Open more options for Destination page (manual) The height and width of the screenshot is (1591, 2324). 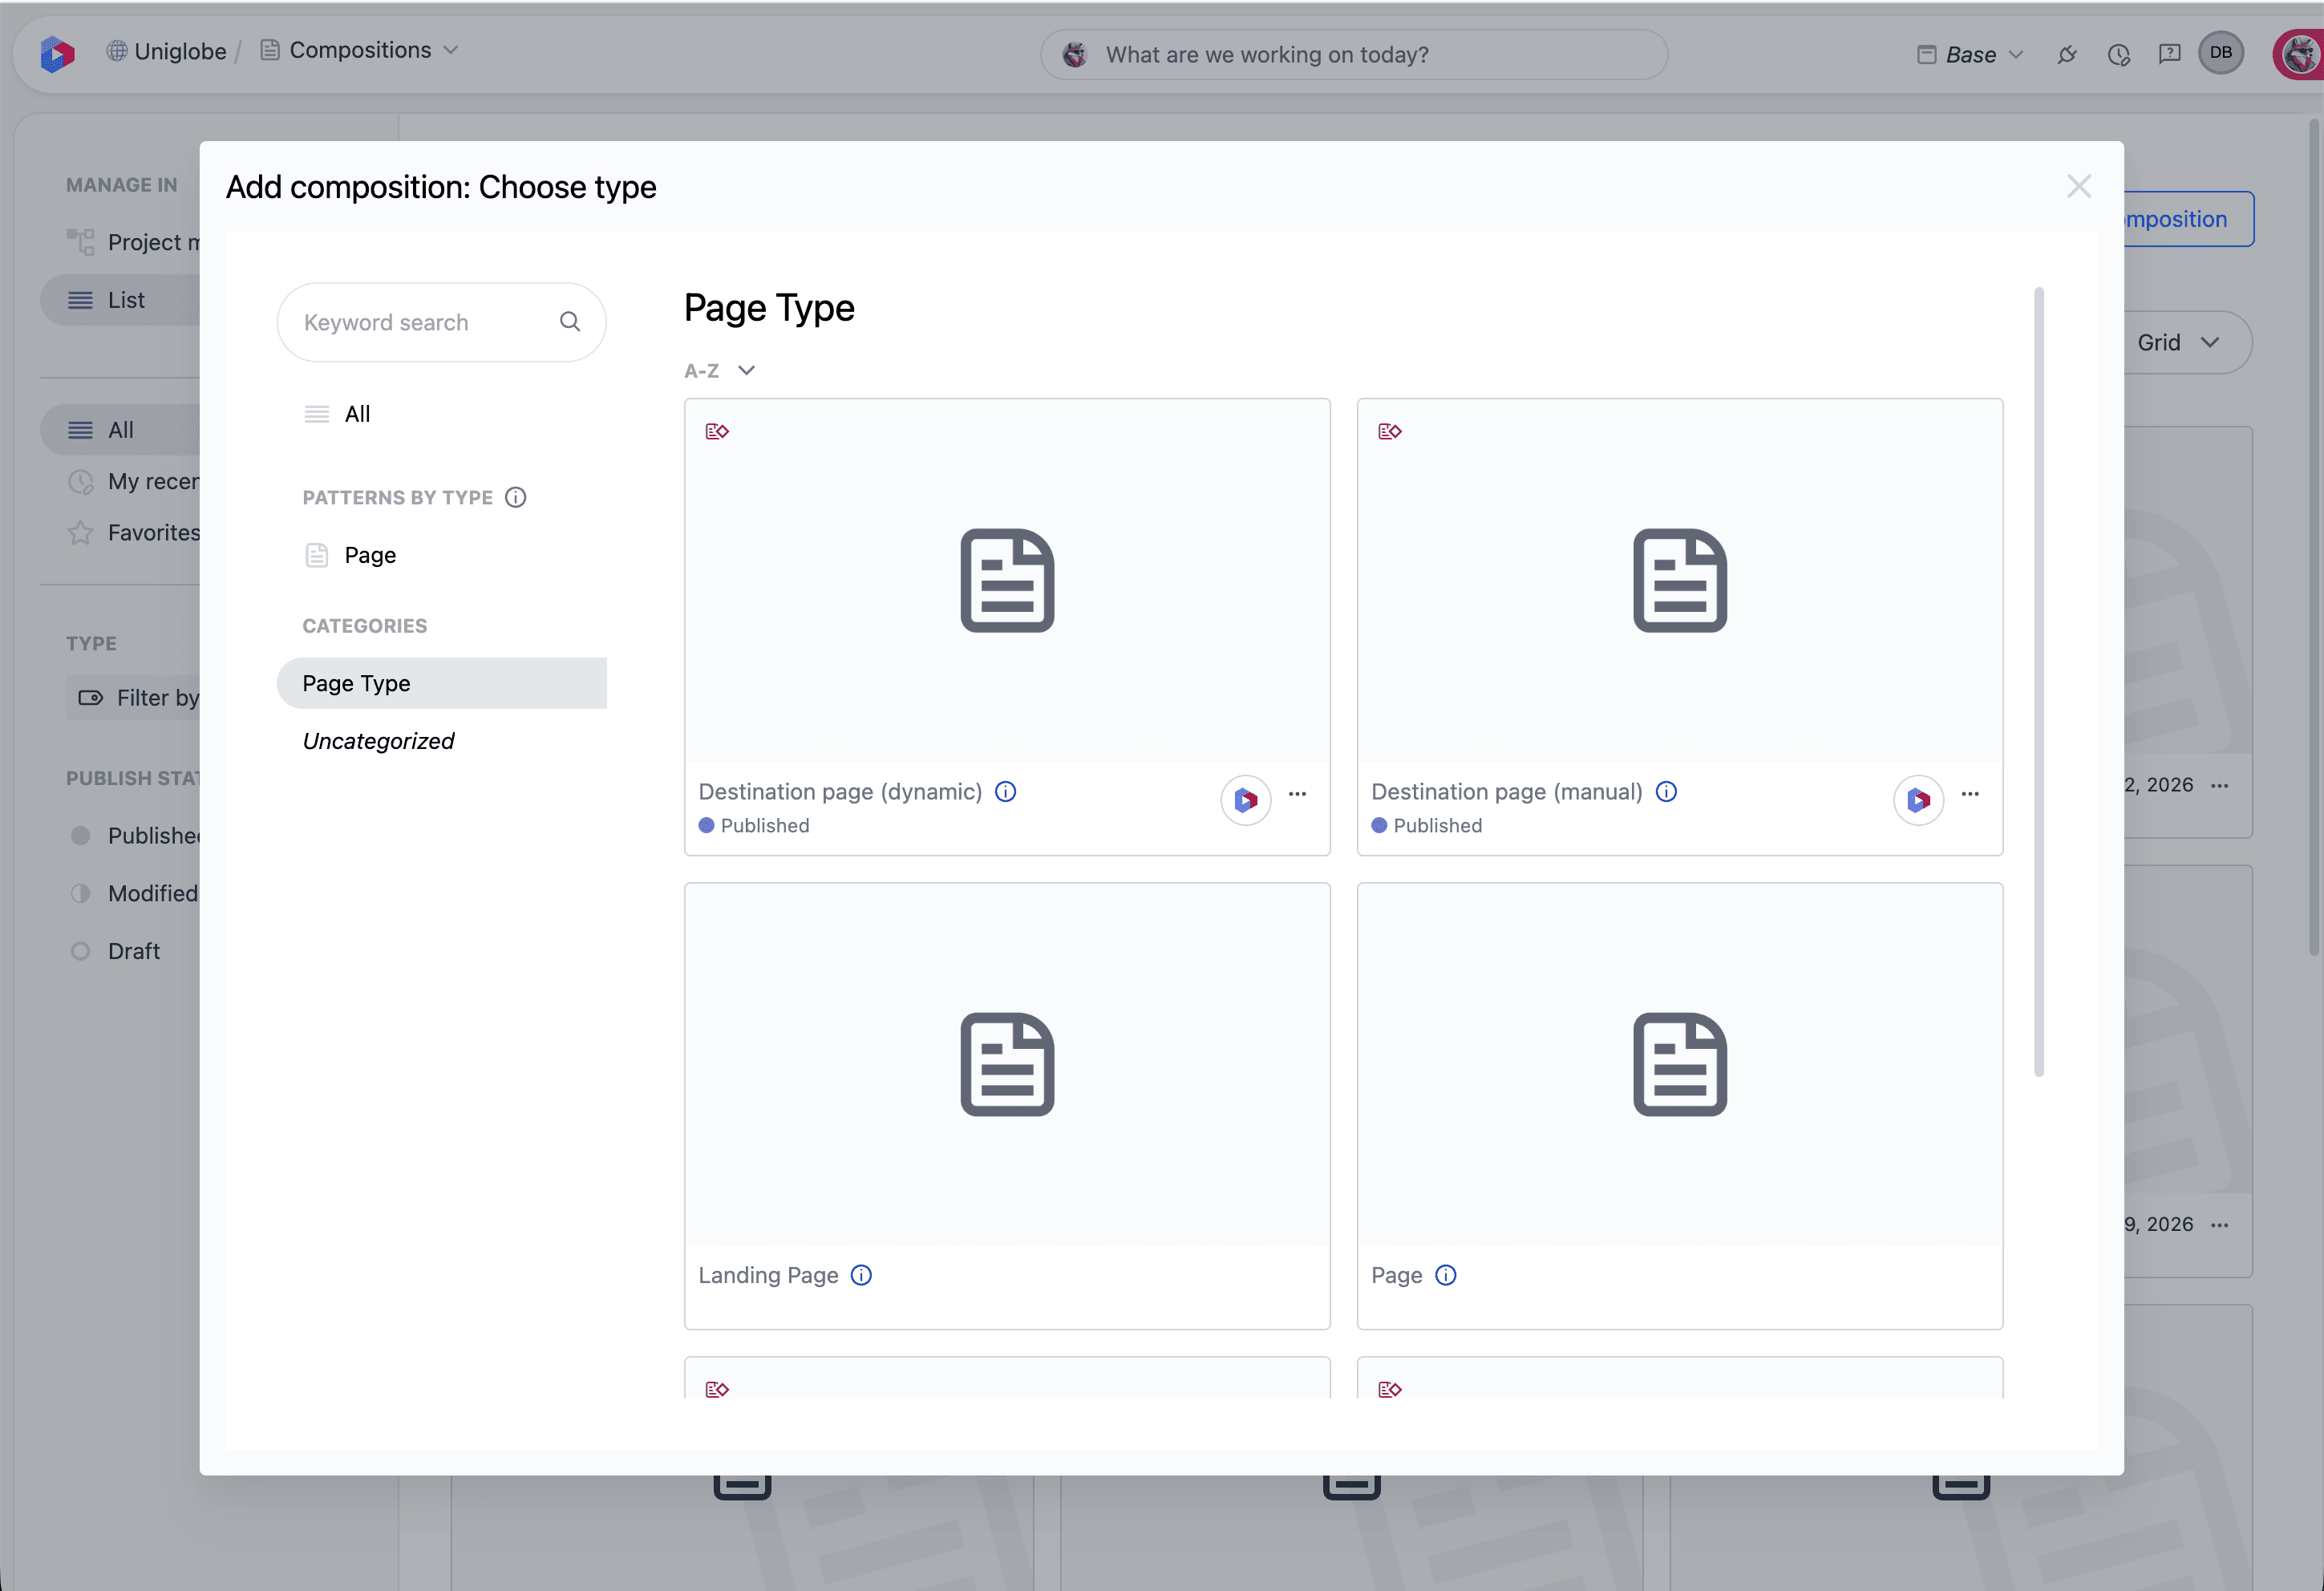click(x=1971, y=794)
